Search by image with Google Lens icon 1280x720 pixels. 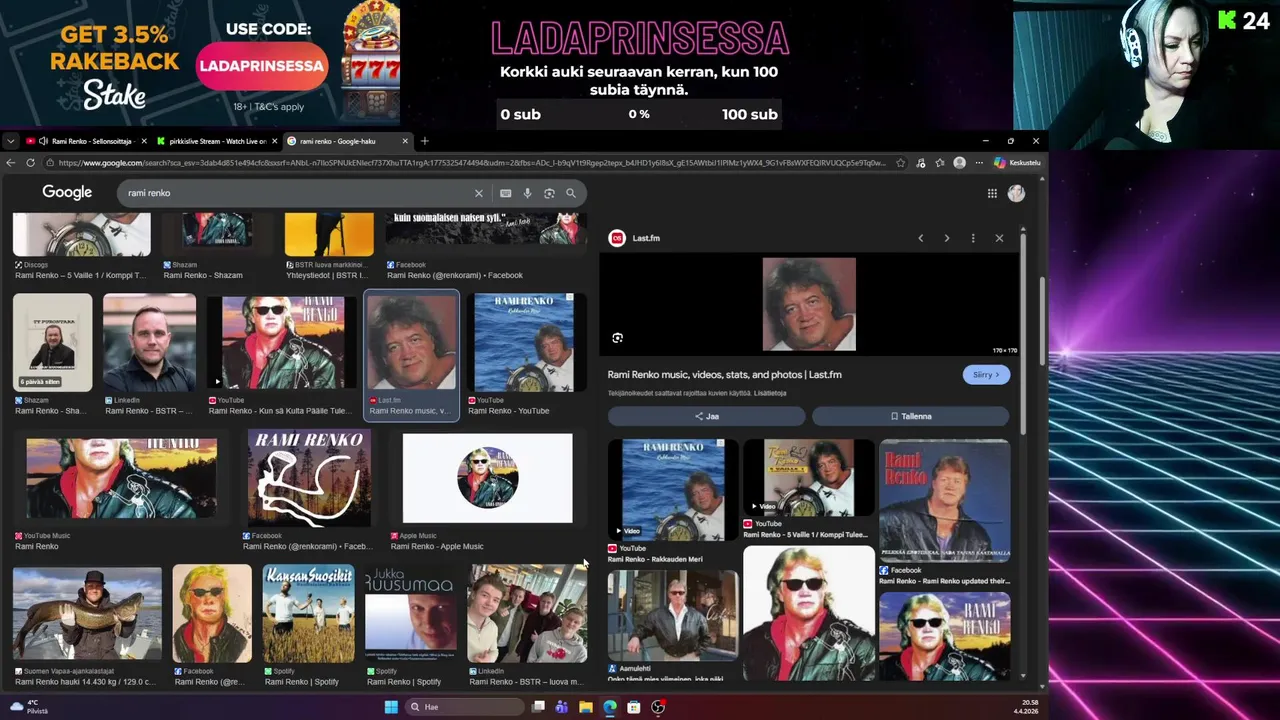coord(549,193)
